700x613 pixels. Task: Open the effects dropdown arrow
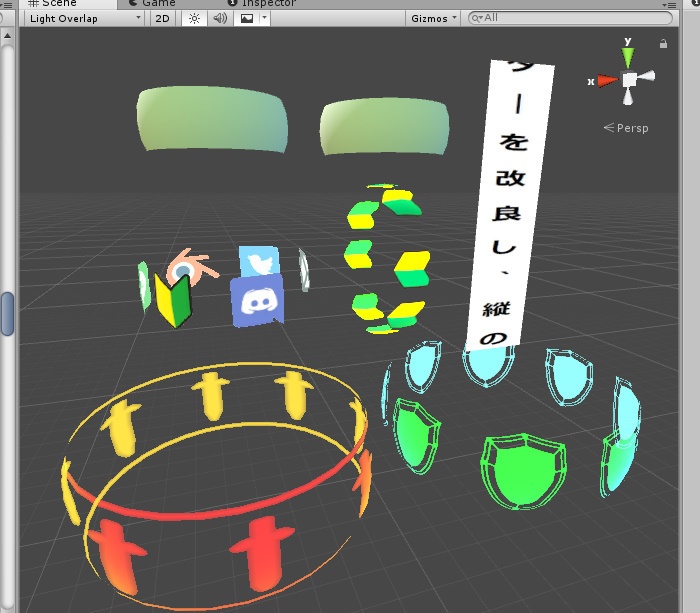click(x=265, y=18)
